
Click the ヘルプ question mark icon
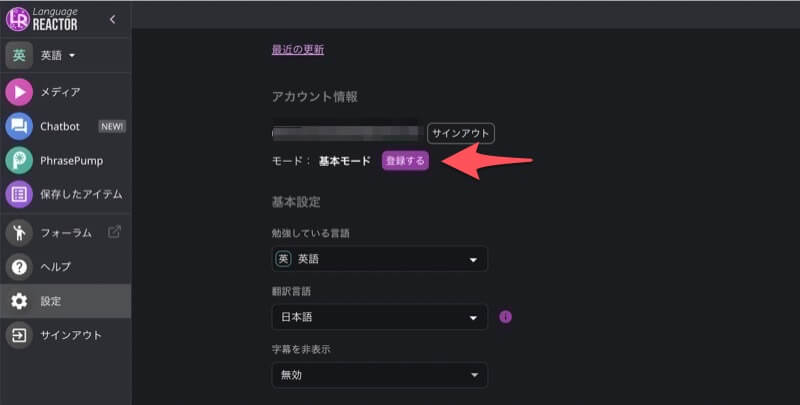click(19, 267)
